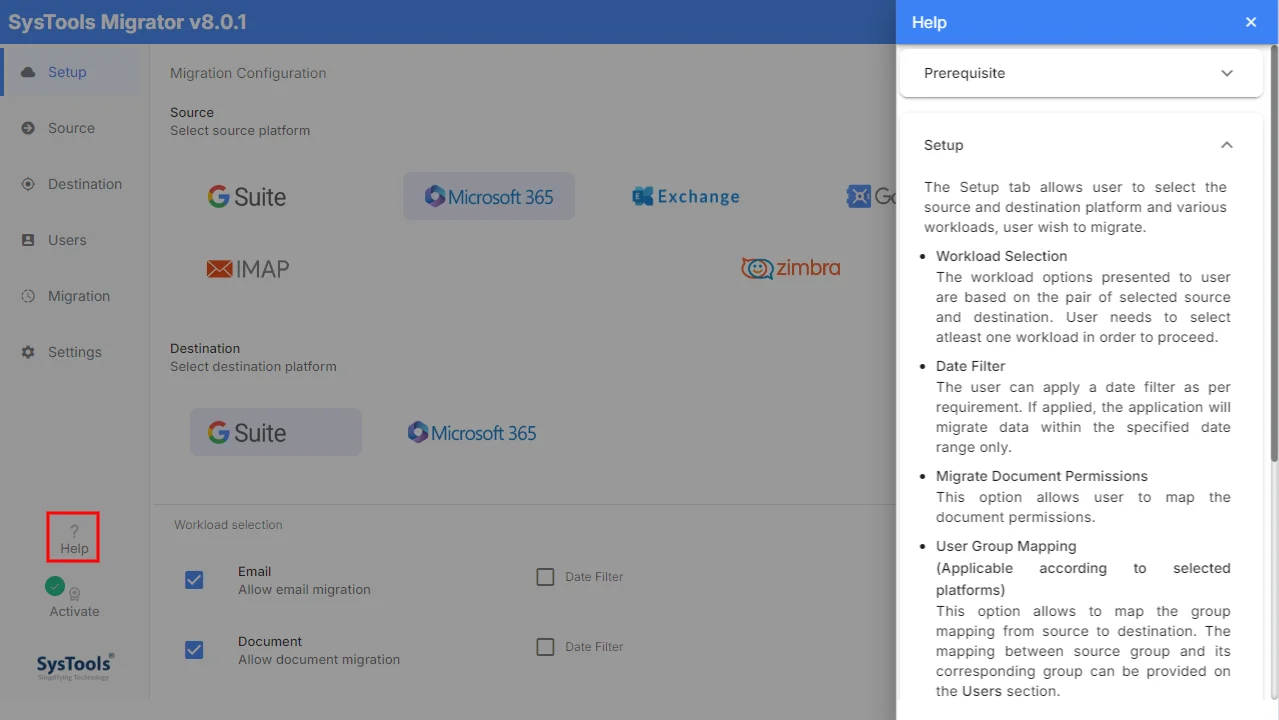1279x720 pixels.
Task: Choose G Suite as source platform
Action: pyautogui.click(x=247, y=197)
